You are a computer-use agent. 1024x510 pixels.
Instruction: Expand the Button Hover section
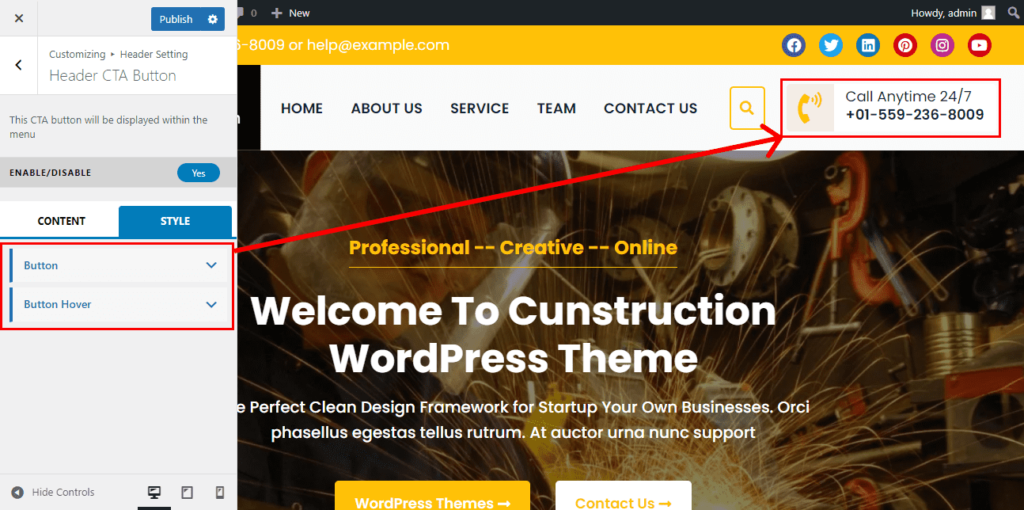point(119,304)
